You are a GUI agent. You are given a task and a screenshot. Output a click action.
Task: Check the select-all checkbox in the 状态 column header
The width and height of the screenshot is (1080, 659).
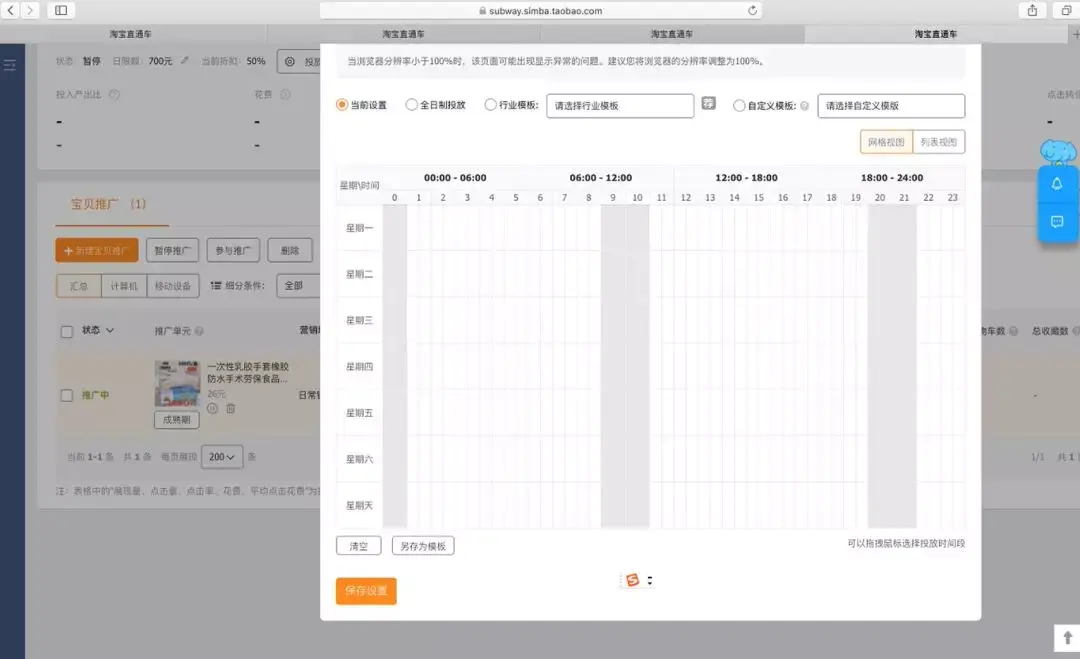pos(67,330)
